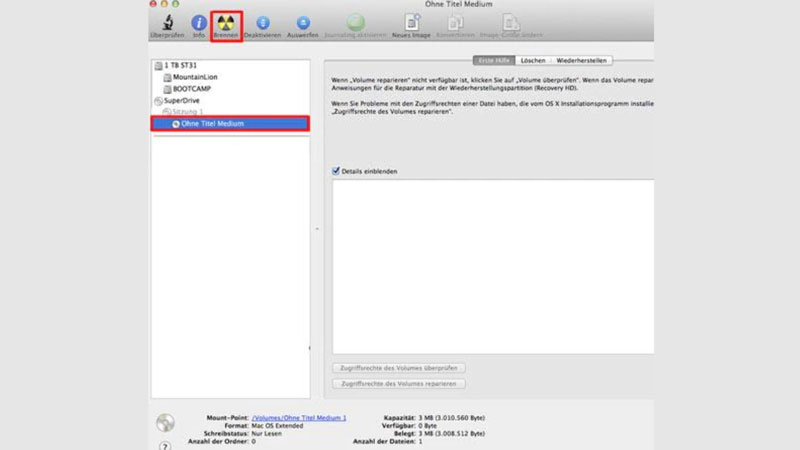Click Zugriffsrechte des Volumes überprüfen button
The width and height of the screenshot is (800, 450).
click(398, 368)
